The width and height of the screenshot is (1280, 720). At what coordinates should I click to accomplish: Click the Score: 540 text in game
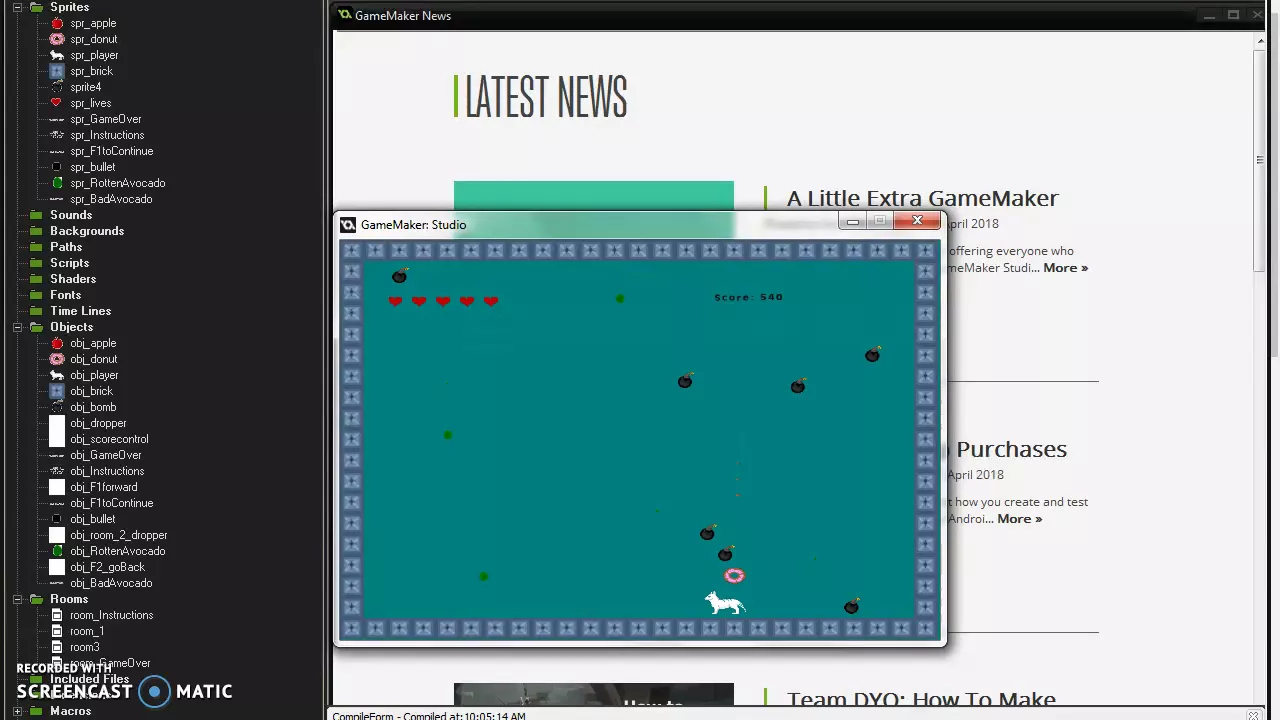[x=748, y=297]
